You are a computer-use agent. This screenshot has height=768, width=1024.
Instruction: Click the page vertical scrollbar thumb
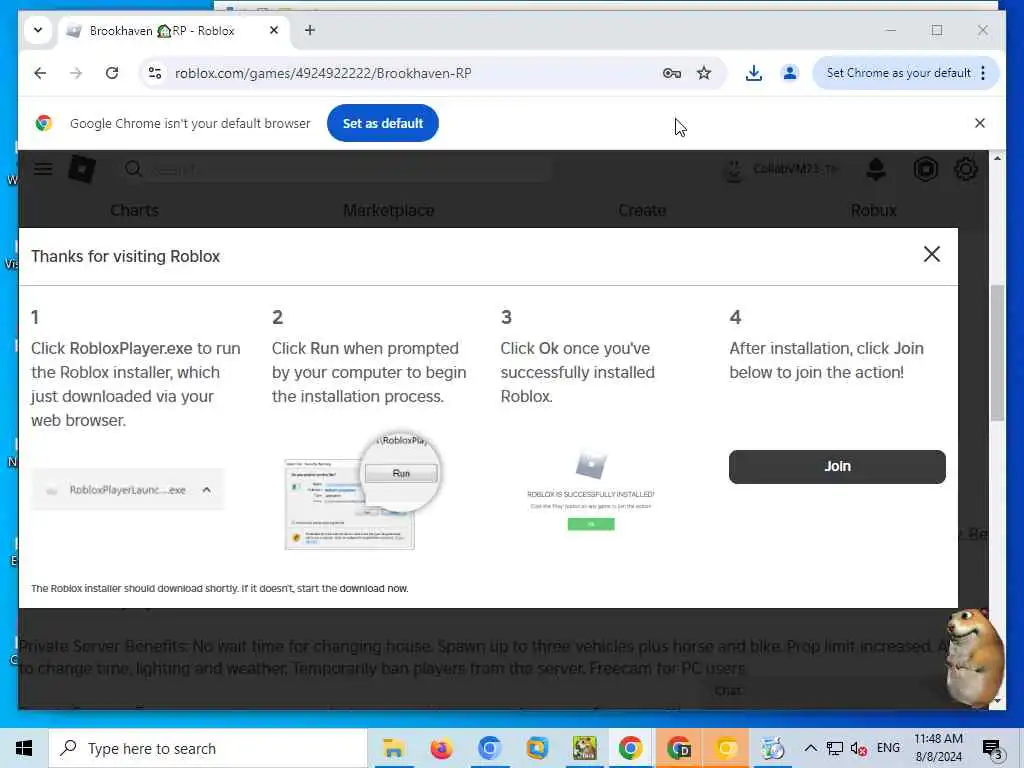[997, 353]
